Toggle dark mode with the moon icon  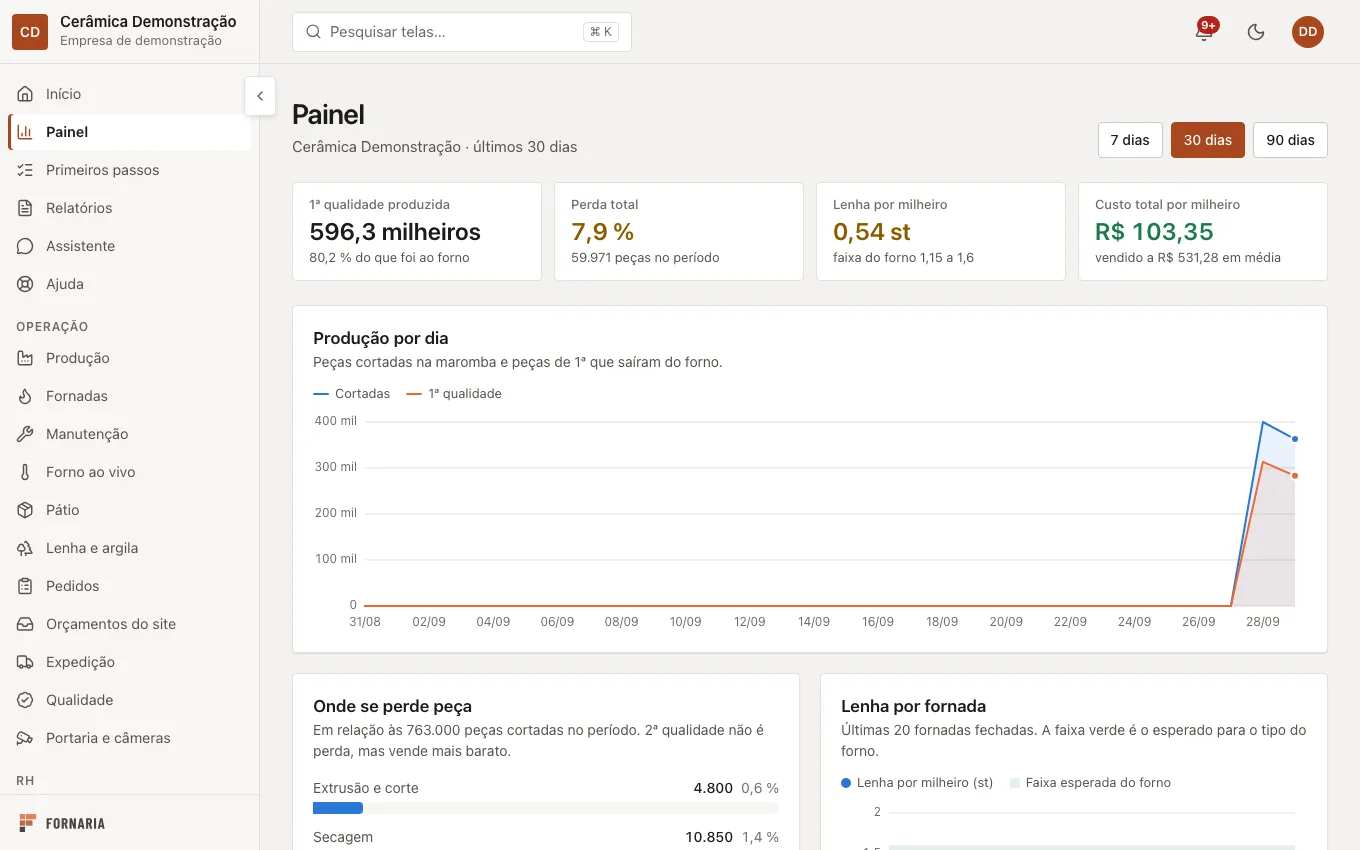[1256, 32]
